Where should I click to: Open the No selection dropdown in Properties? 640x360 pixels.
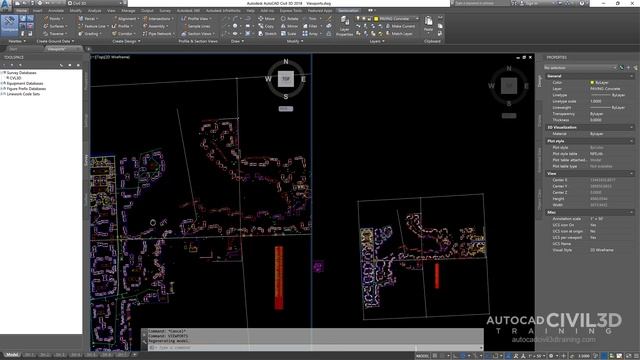coord(580,68)
